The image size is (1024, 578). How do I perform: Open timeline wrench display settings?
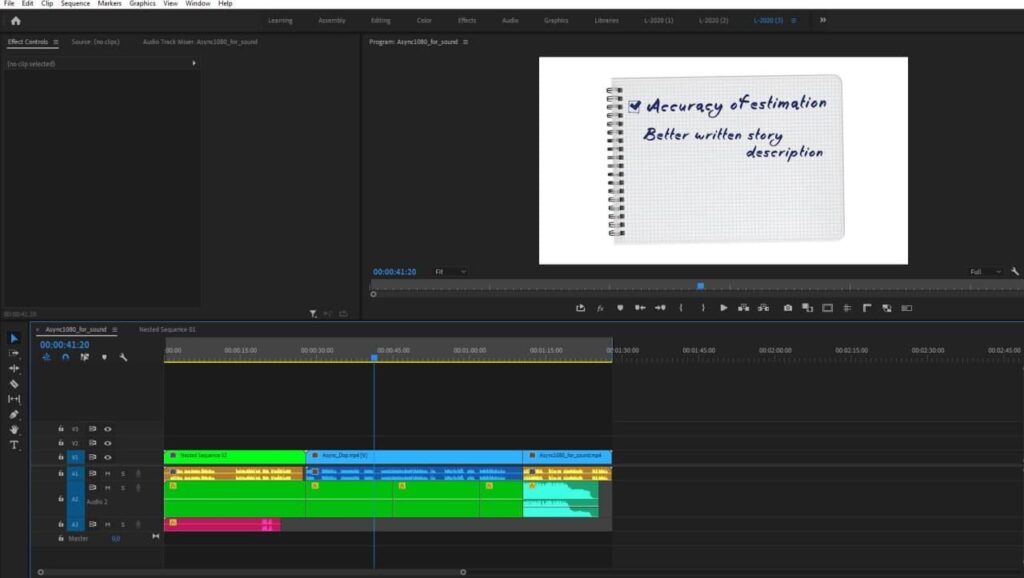[123, 357]
